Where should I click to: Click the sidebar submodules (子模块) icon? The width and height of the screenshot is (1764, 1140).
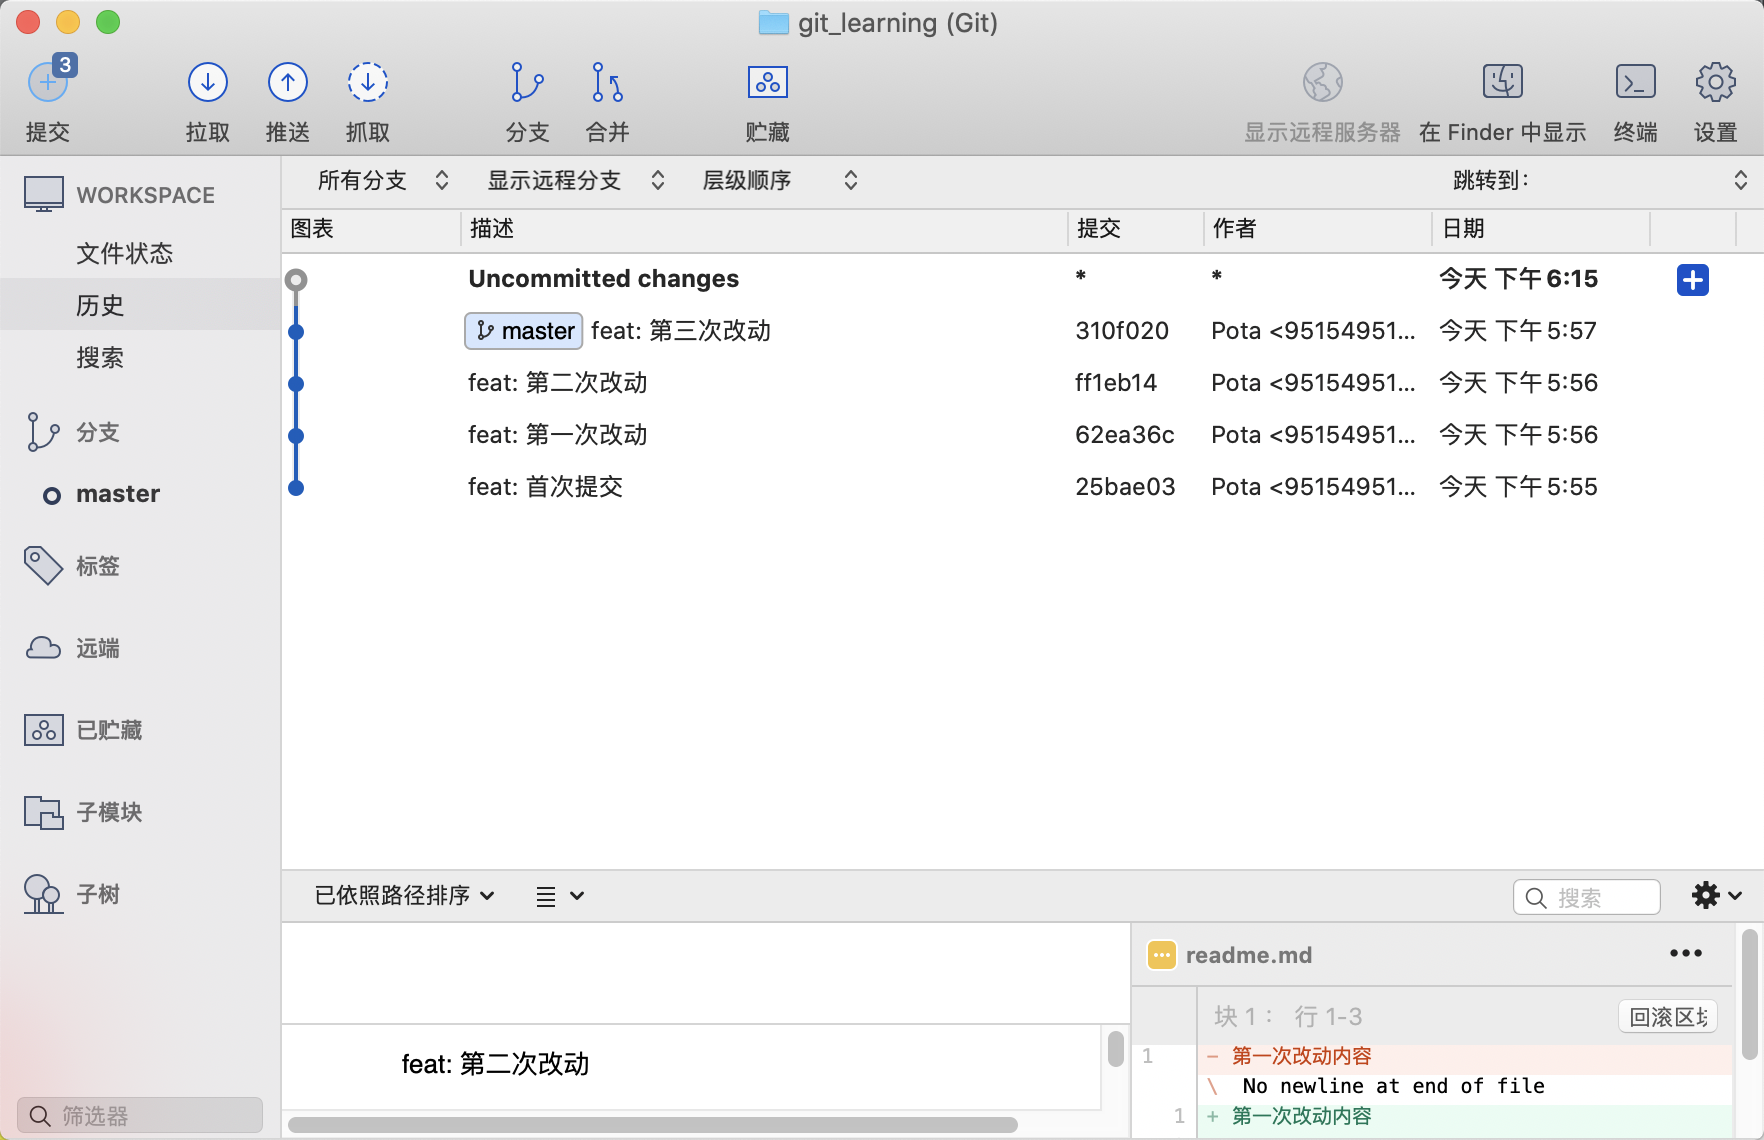43,812
